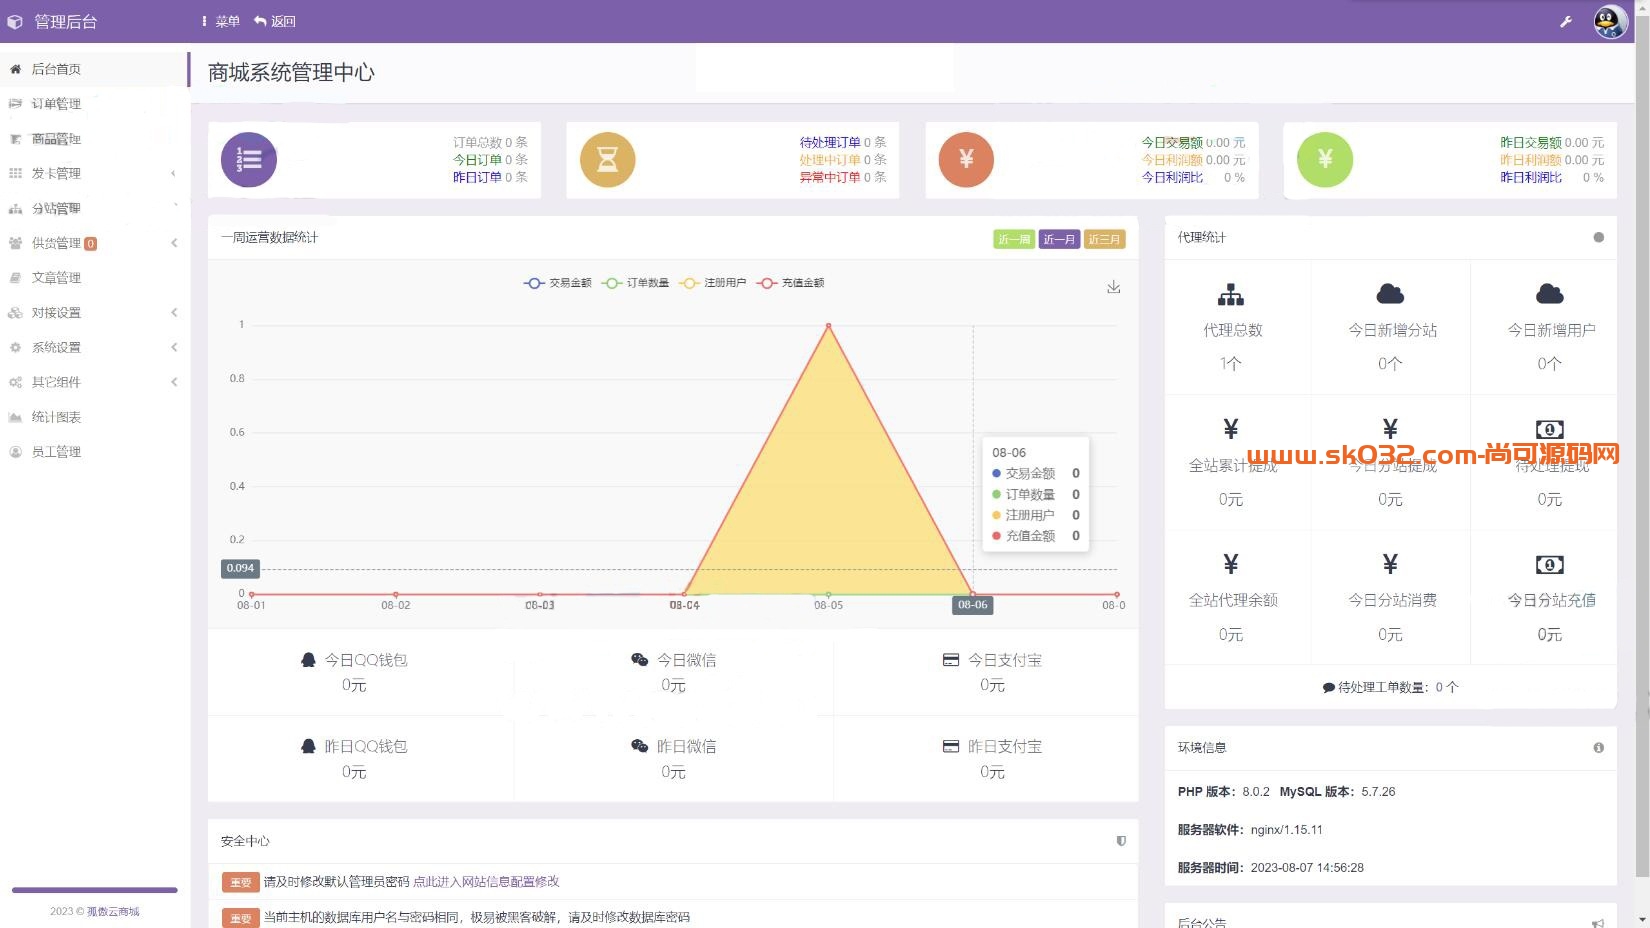Click the sidebar purple horizontal bar

click(x=94, y=889)
